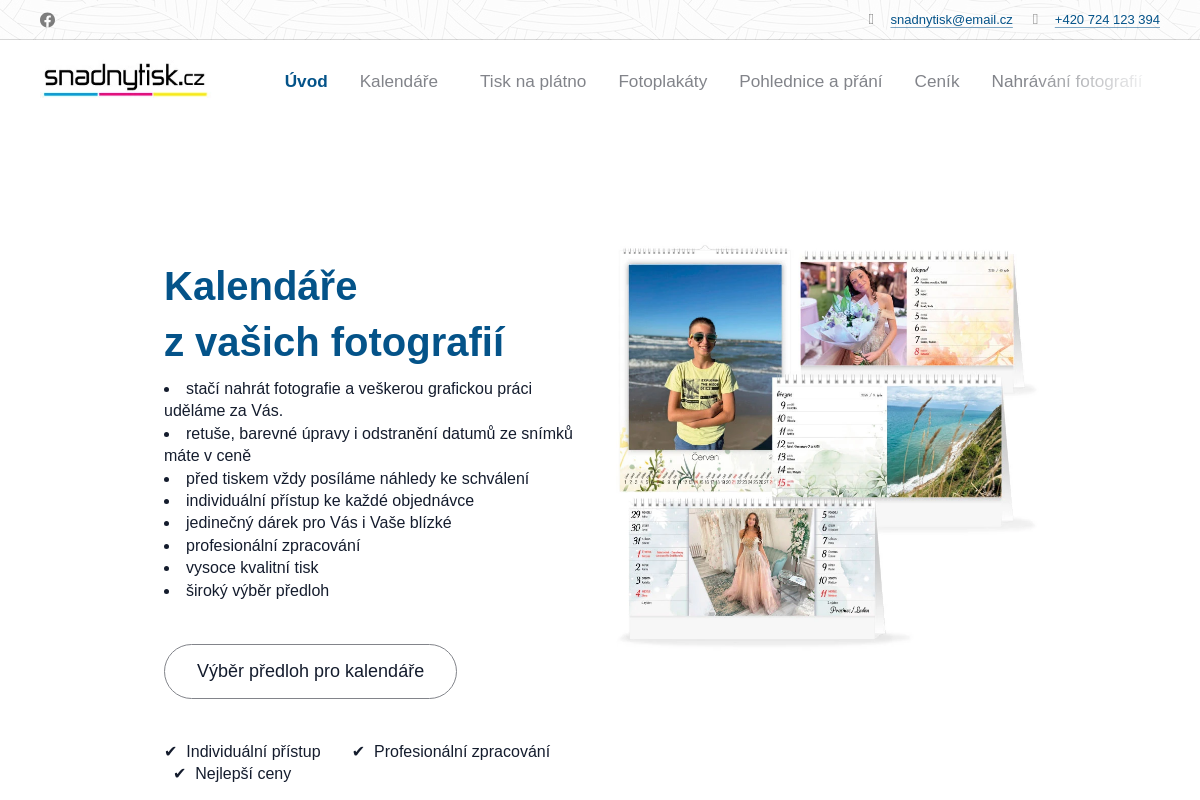Navigate to Fotoplakáty
This screenshot has width=1200, height=800.
coord(662,82)
